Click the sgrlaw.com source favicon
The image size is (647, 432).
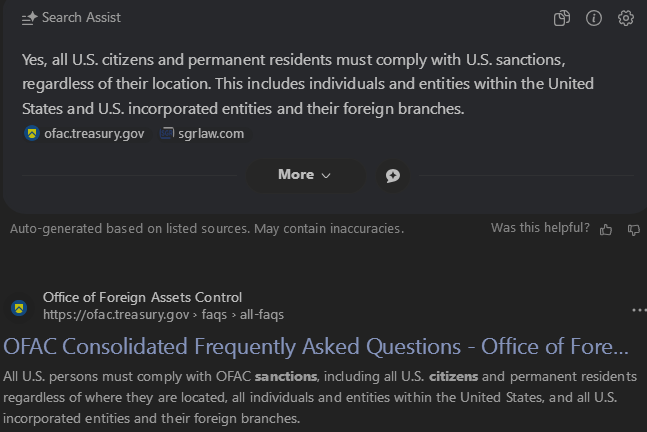point(167,133)
